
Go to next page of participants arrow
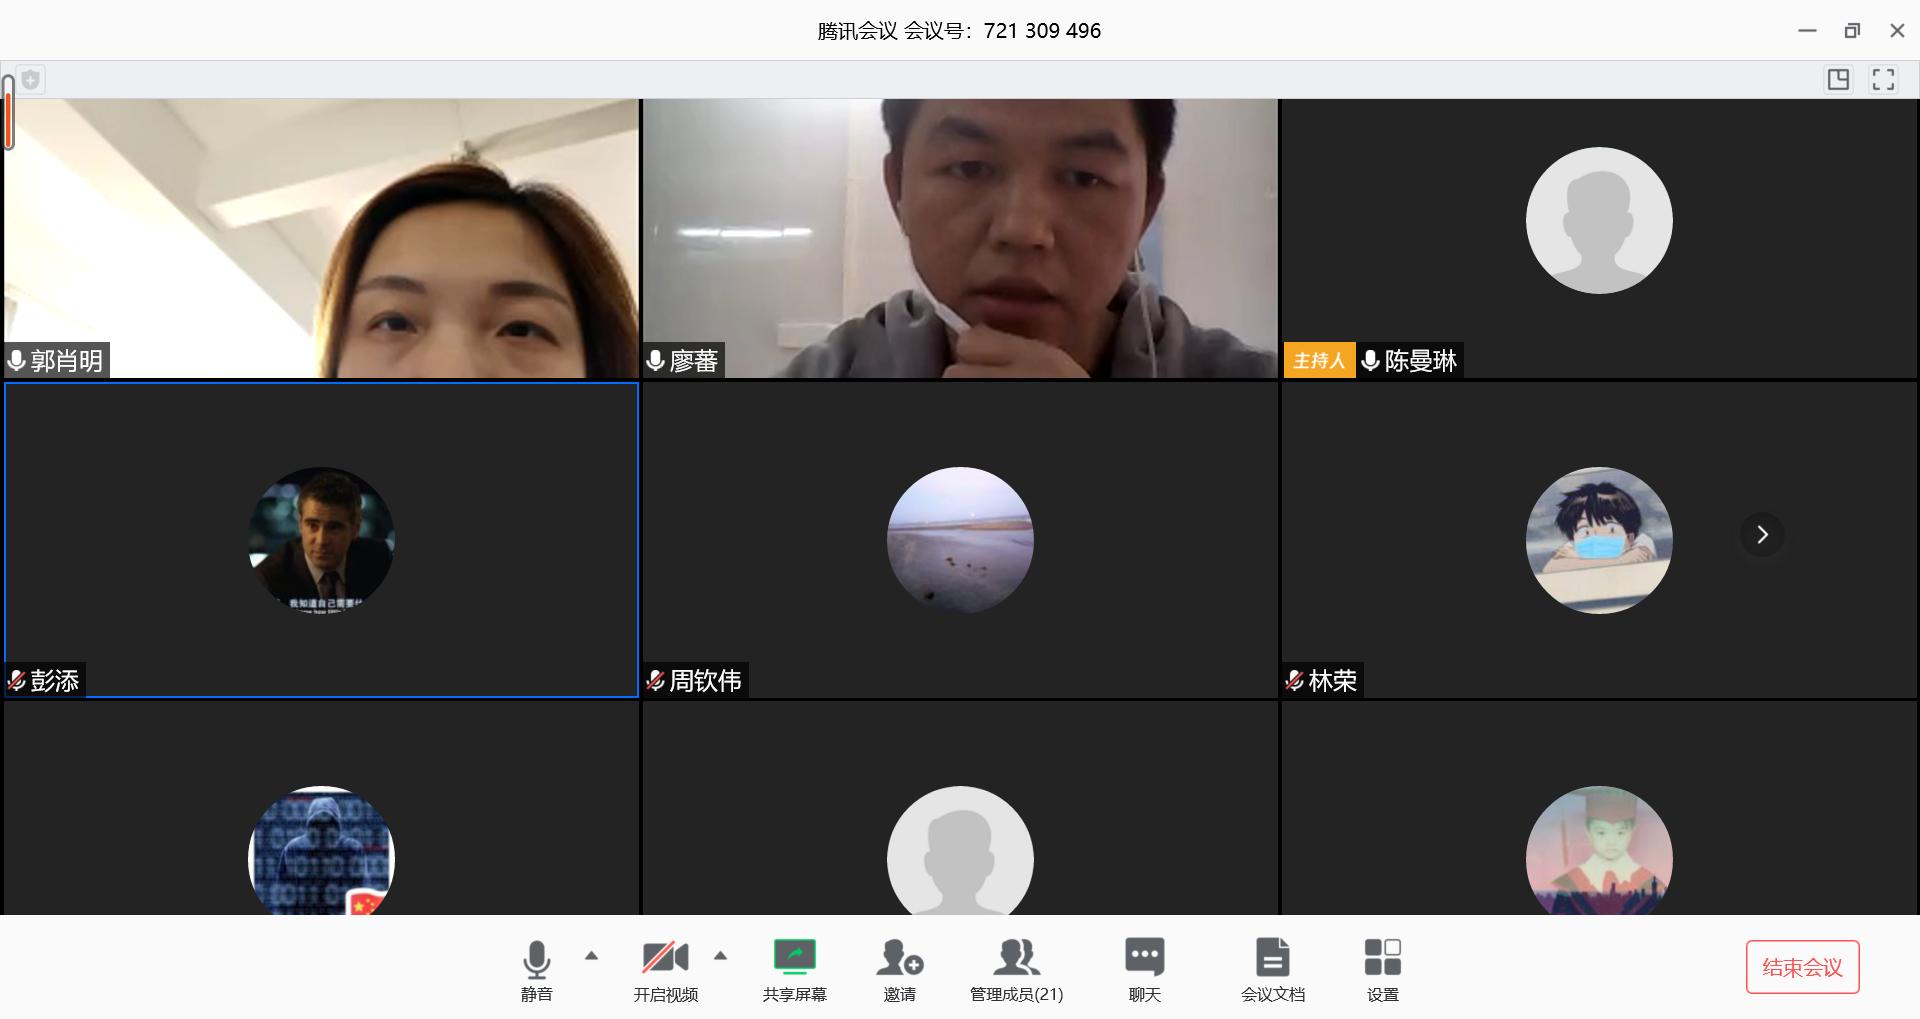(x=1762, y=535)
